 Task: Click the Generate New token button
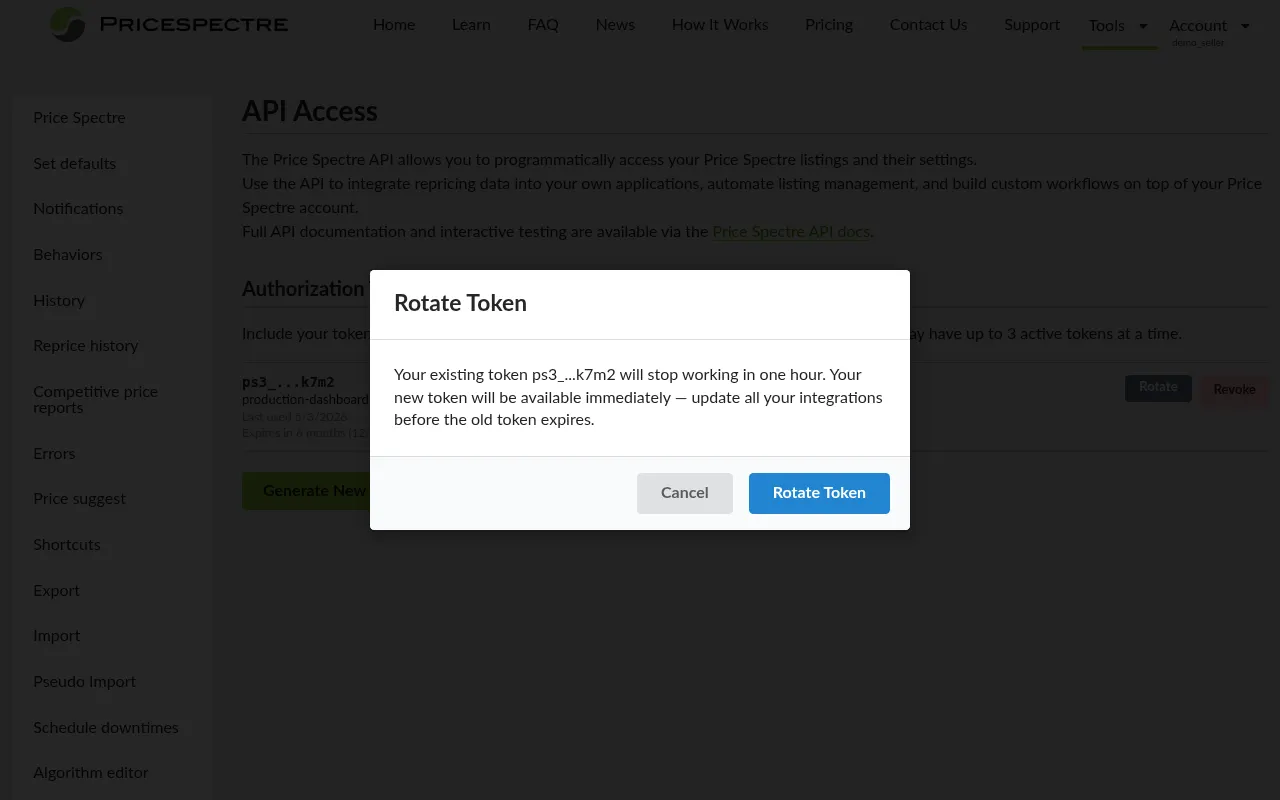[306, 491]
